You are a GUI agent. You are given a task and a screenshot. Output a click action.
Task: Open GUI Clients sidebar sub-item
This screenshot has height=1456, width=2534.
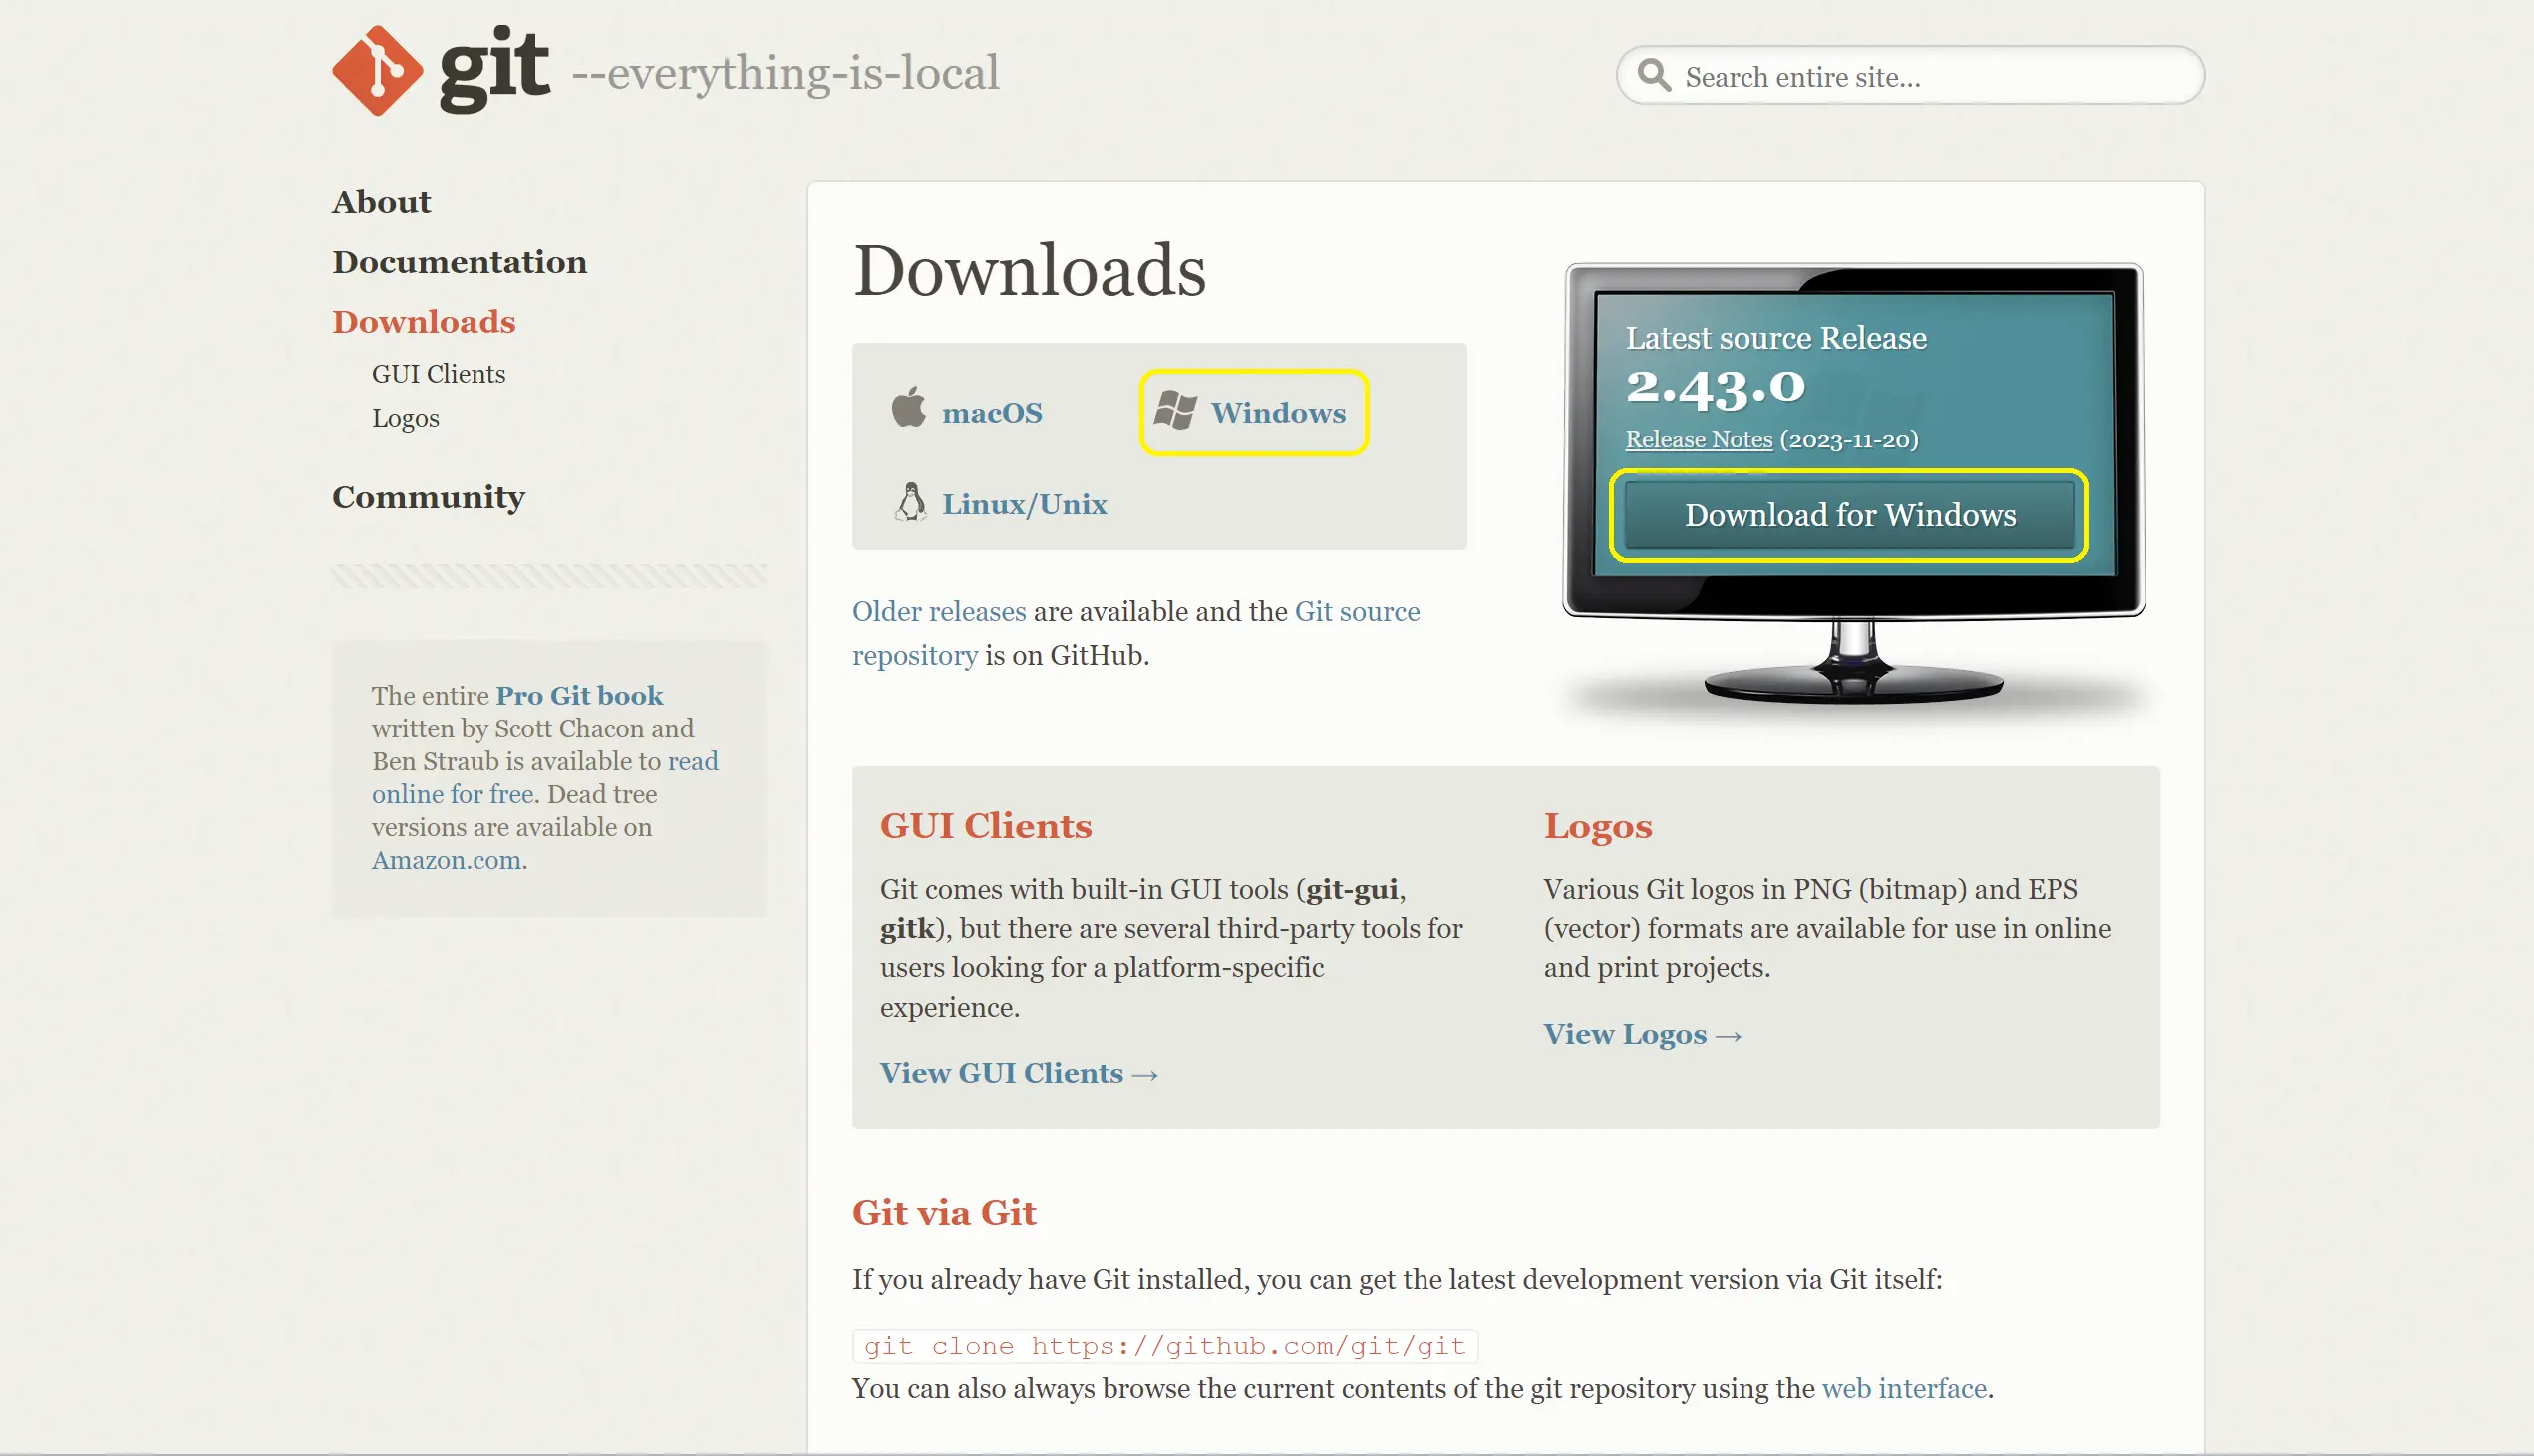pyautogui.click(x=438, y=374)
